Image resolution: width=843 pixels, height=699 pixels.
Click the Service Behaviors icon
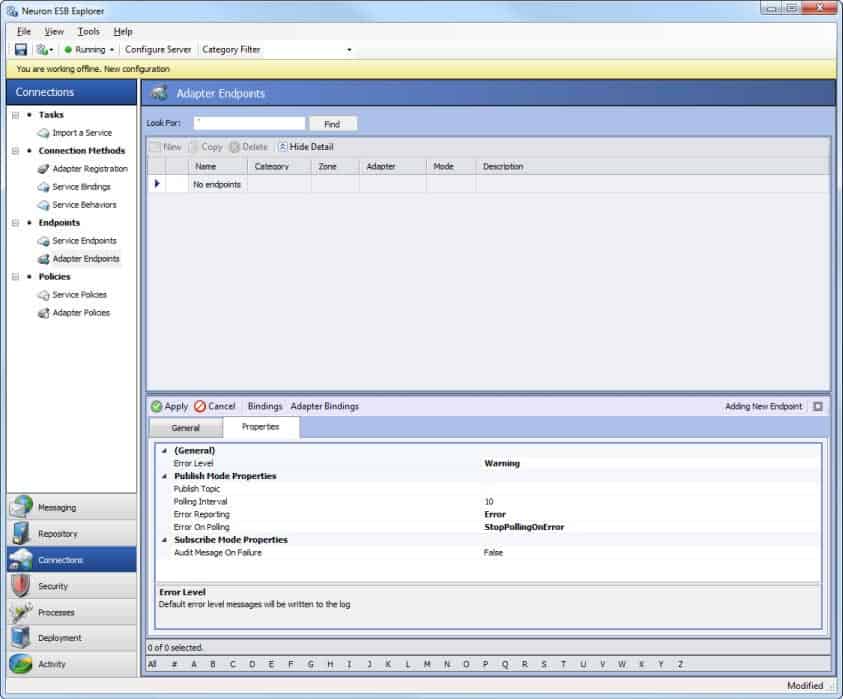click(x=44, y=205)
